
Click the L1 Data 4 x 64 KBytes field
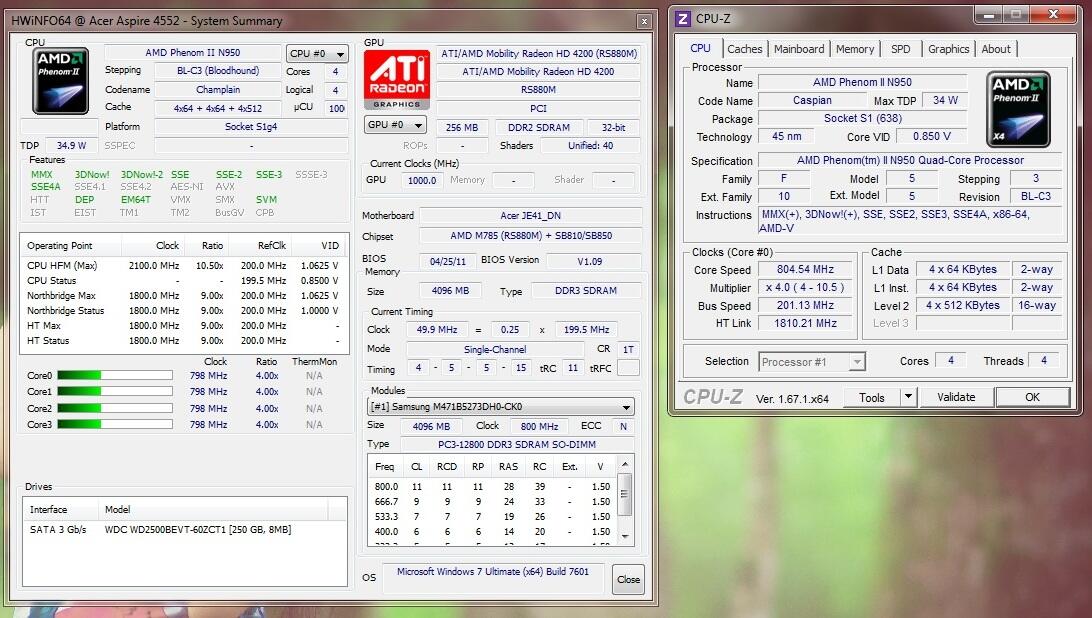pos(962,270)
